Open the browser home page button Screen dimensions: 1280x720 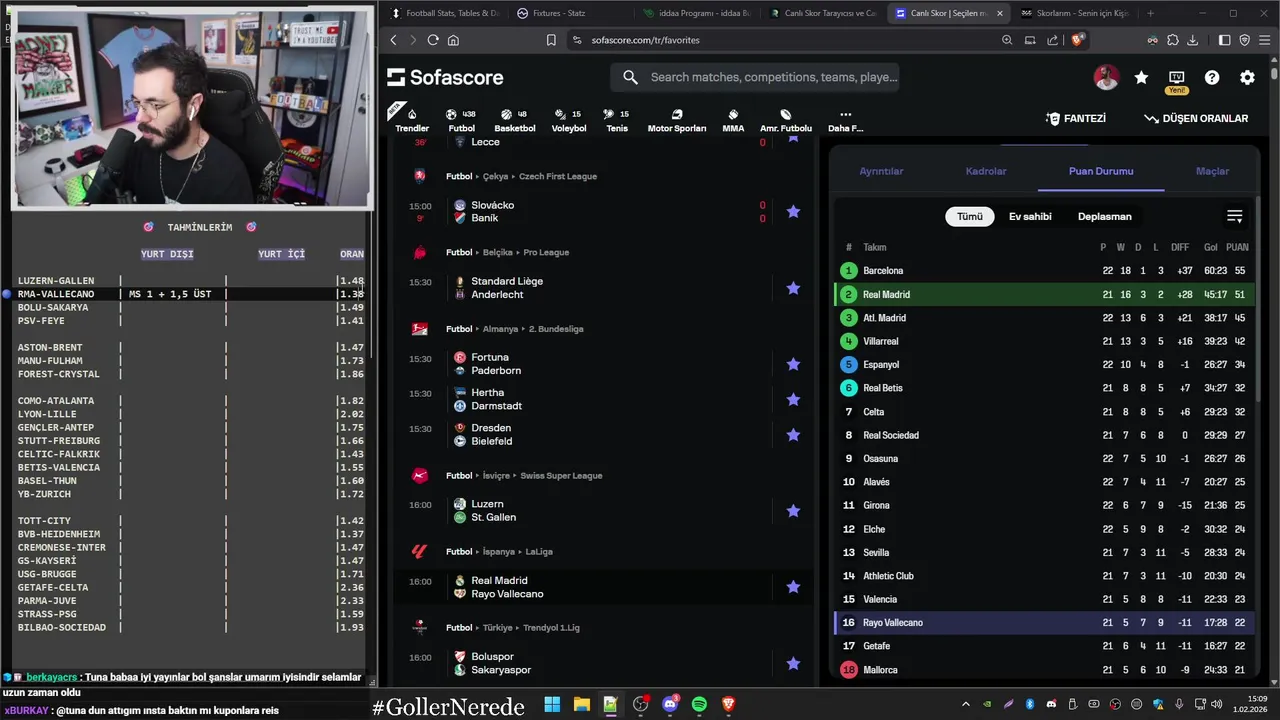pos(453,40)
